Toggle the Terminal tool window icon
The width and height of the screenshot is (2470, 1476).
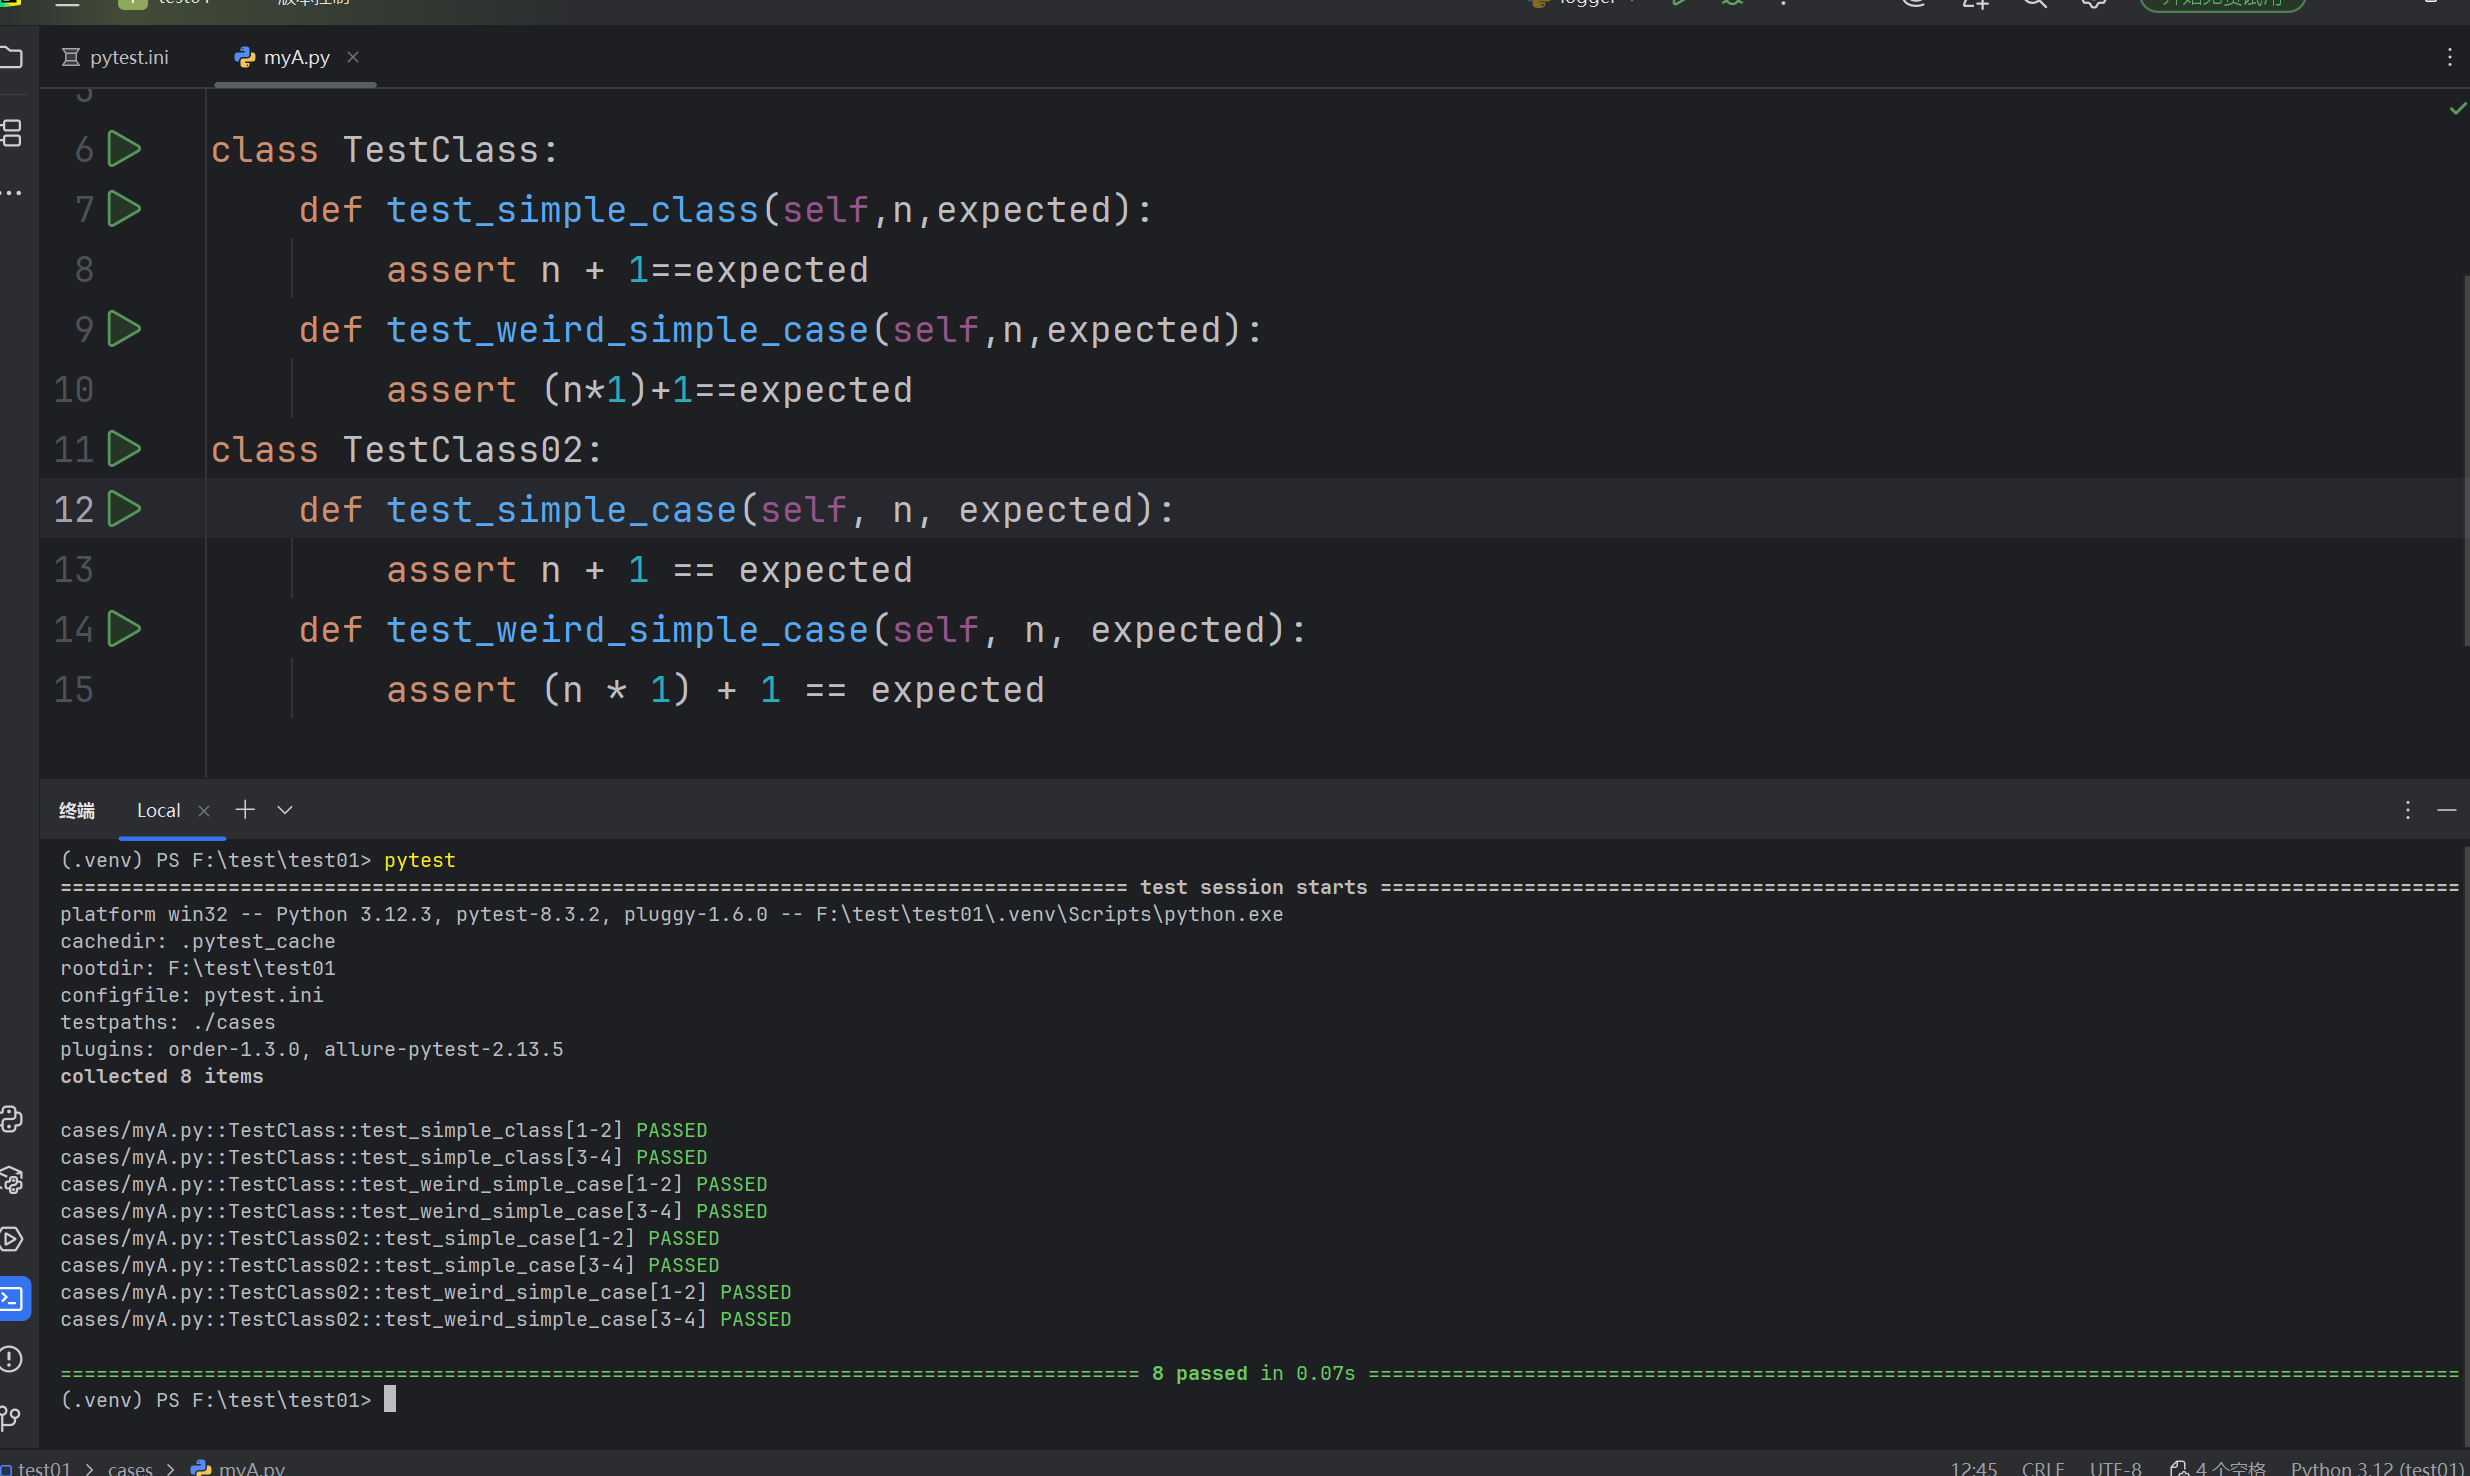click(12, 1299)
